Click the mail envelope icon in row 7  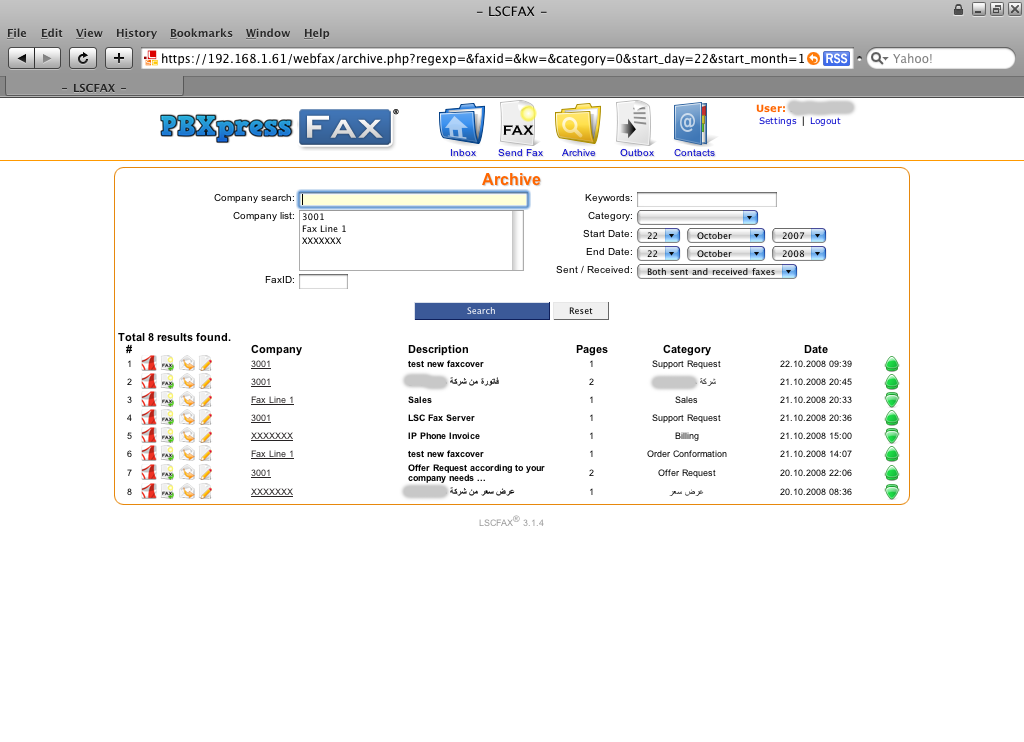tap(187, 472)
